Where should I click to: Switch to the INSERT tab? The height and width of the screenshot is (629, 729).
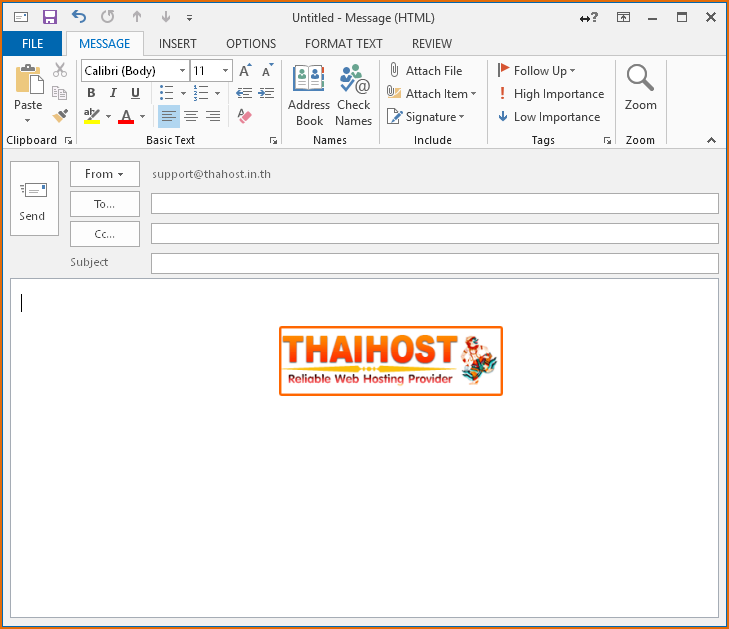click(178, 44)
